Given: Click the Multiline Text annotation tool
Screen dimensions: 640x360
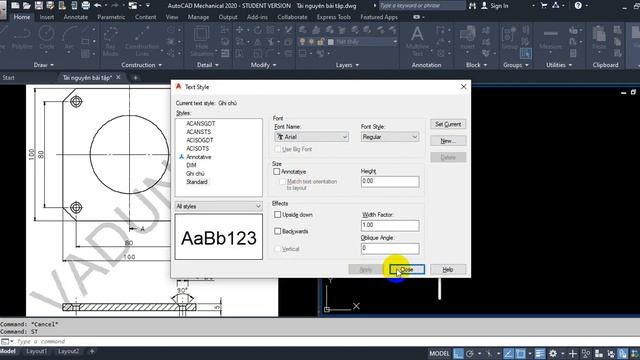Looking at the screenshot, I should [417, 41].
